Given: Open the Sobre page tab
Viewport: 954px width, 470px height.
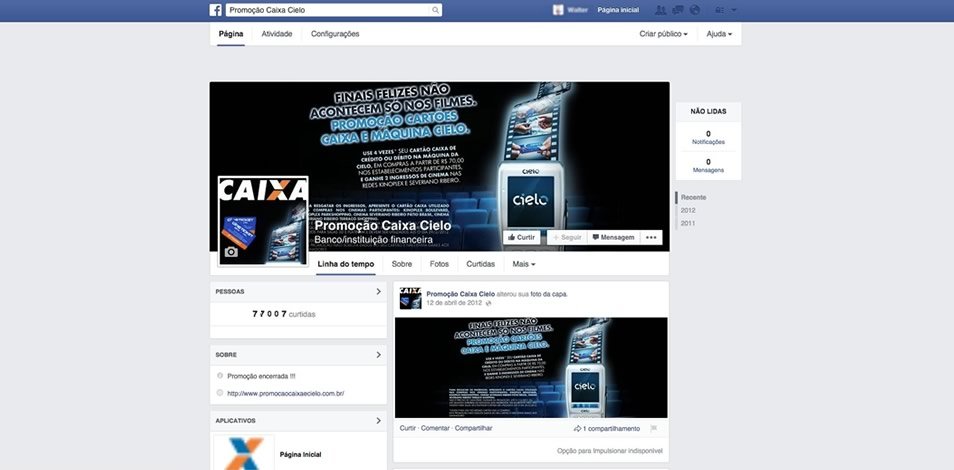Looking at the screenshot, I should pyautogui.click(x=402, y=264).
